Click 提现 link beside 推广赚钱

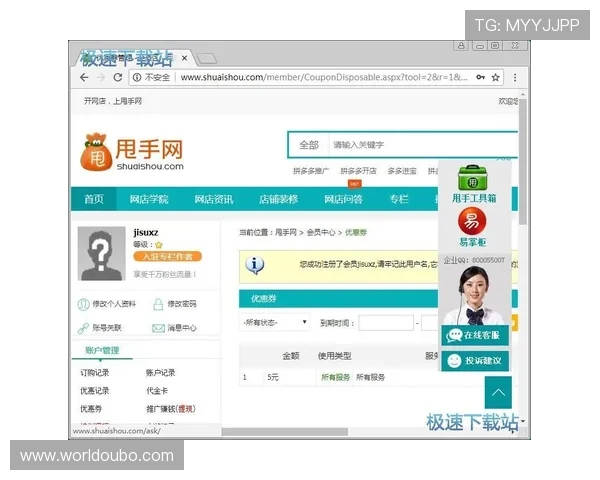tap(186, 409)
